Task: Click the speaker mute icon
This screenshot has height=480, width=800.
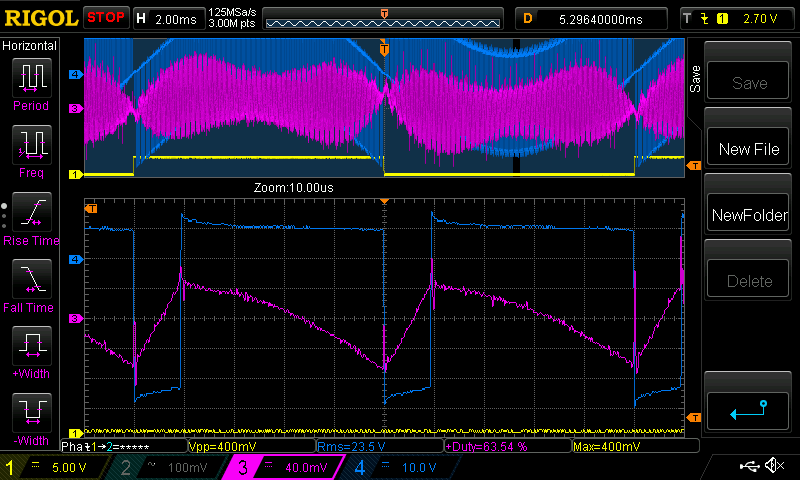Action: pos(773,466)
